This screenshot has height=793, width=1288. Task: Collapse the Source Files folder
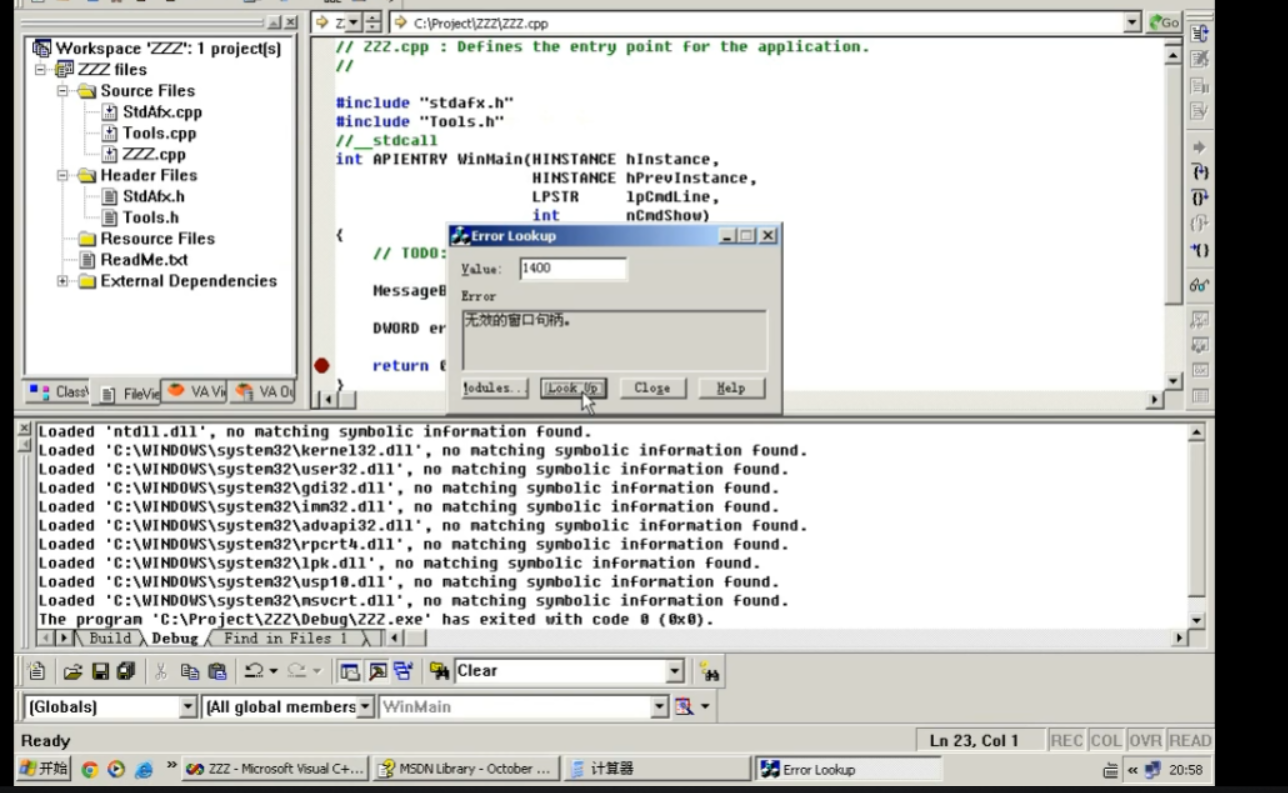(63, 90)
